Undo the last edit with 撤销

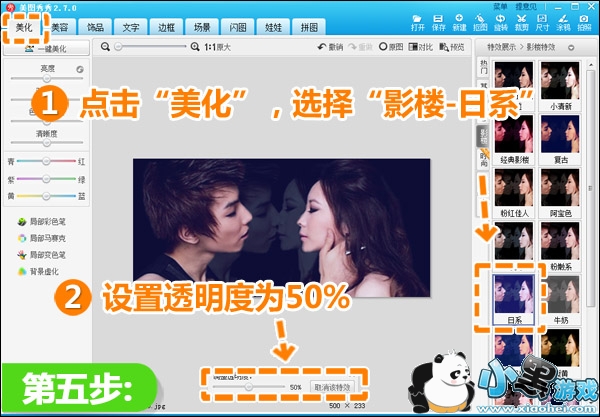coord(330,47)
